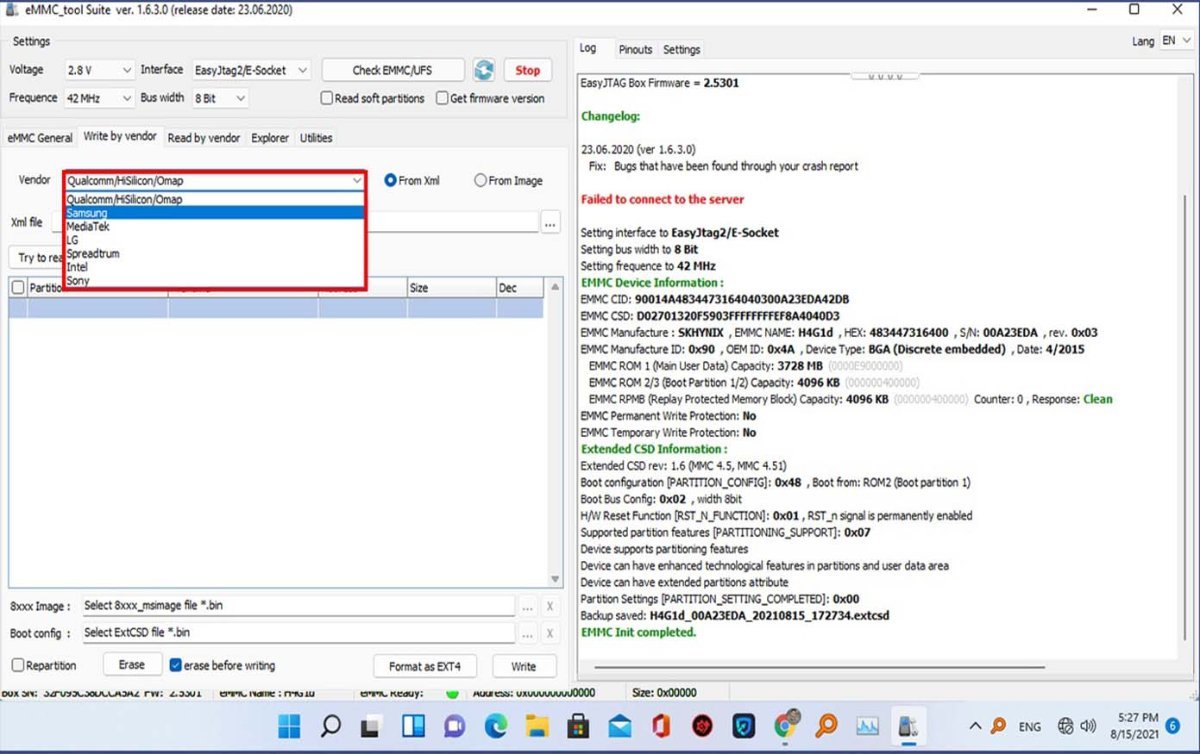The height and width of the screenshot is (754, 1200).
Task: Open taskbar Search
Action: [330, 726]
